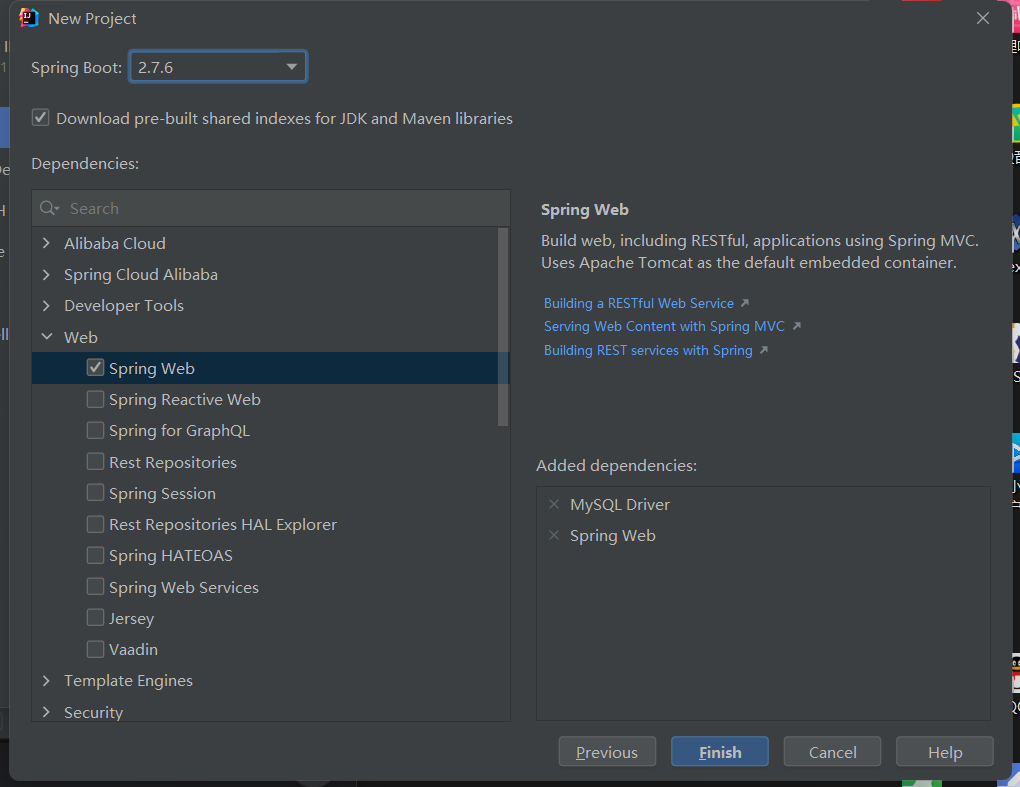Expand the Template Engines category

(46, 680)
